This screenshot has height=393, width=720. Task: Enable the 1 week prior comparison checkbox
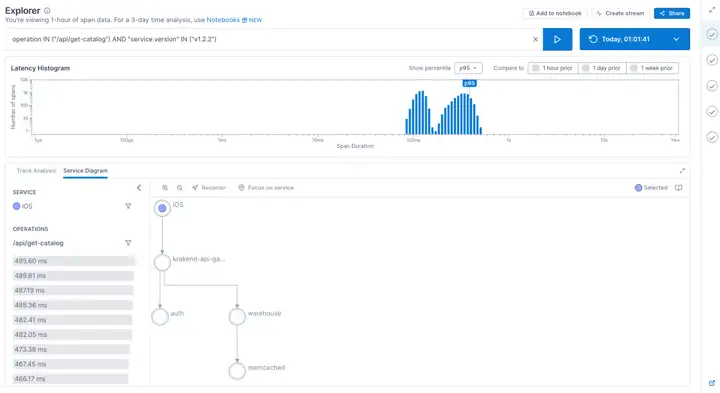click(634, 68)
